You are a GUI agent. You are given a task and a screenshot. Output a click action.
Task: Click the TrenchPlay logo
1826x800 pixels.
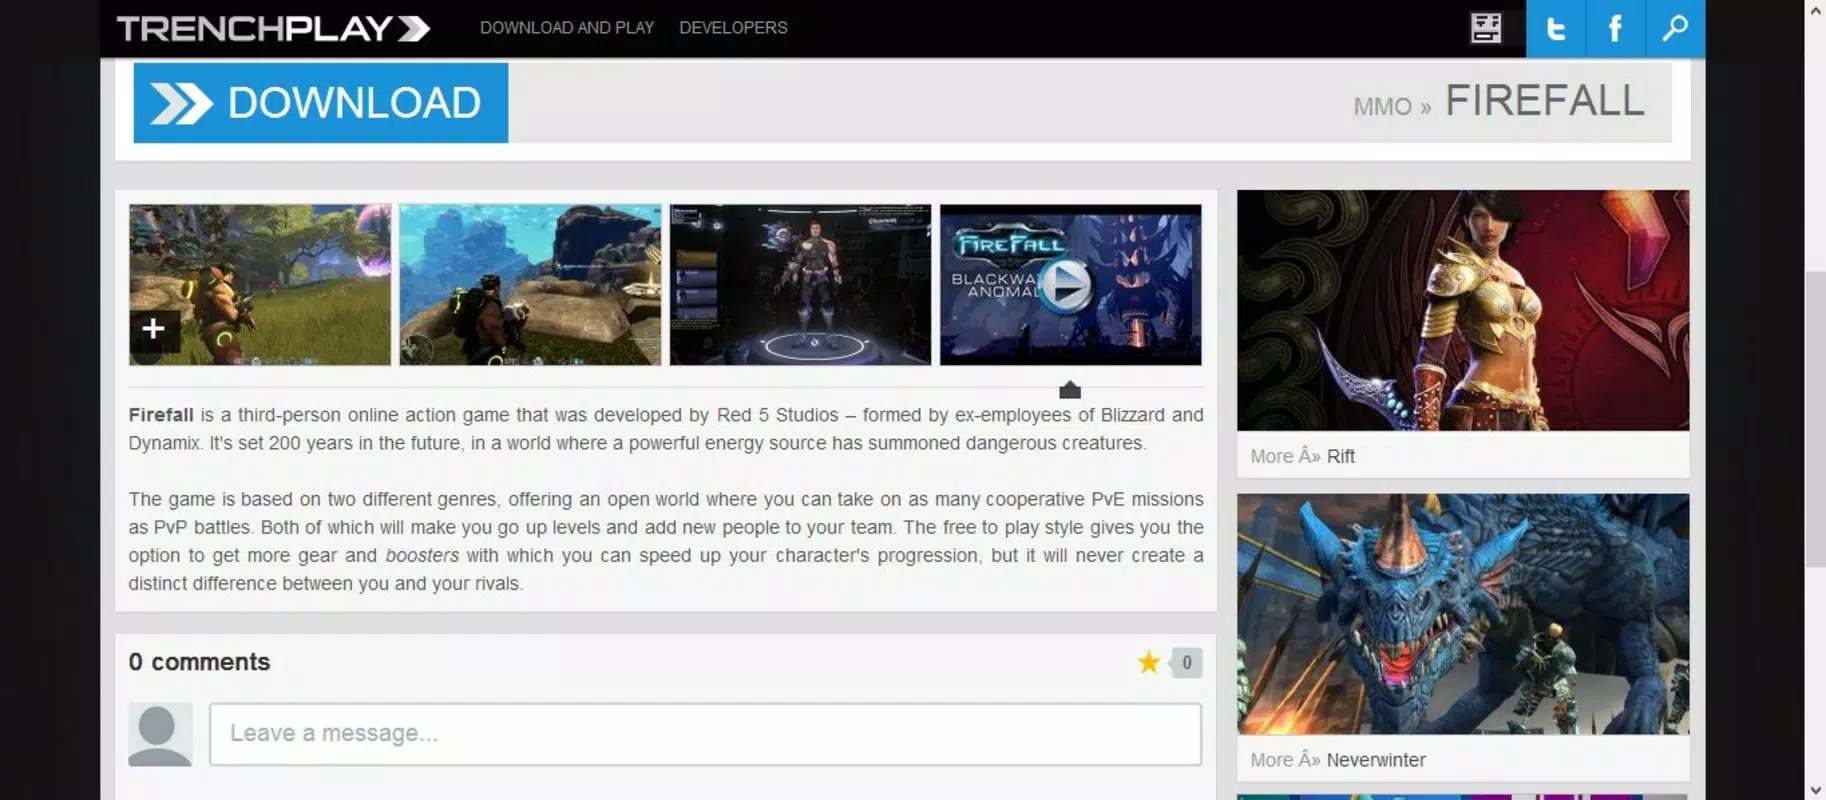pos(273,28)
